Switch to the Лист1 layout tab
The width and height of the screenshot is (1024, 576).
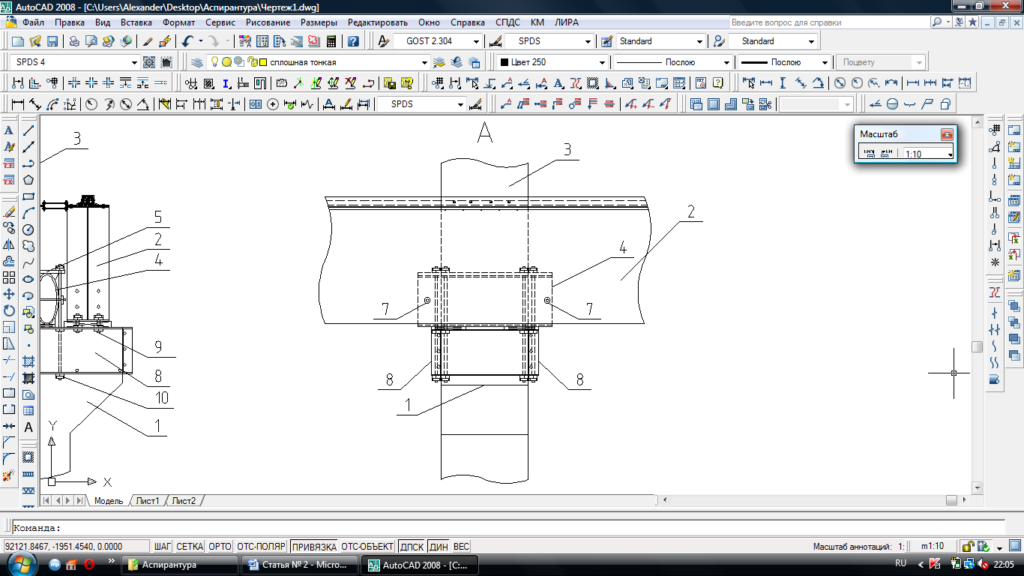click(x=147, y=500)
